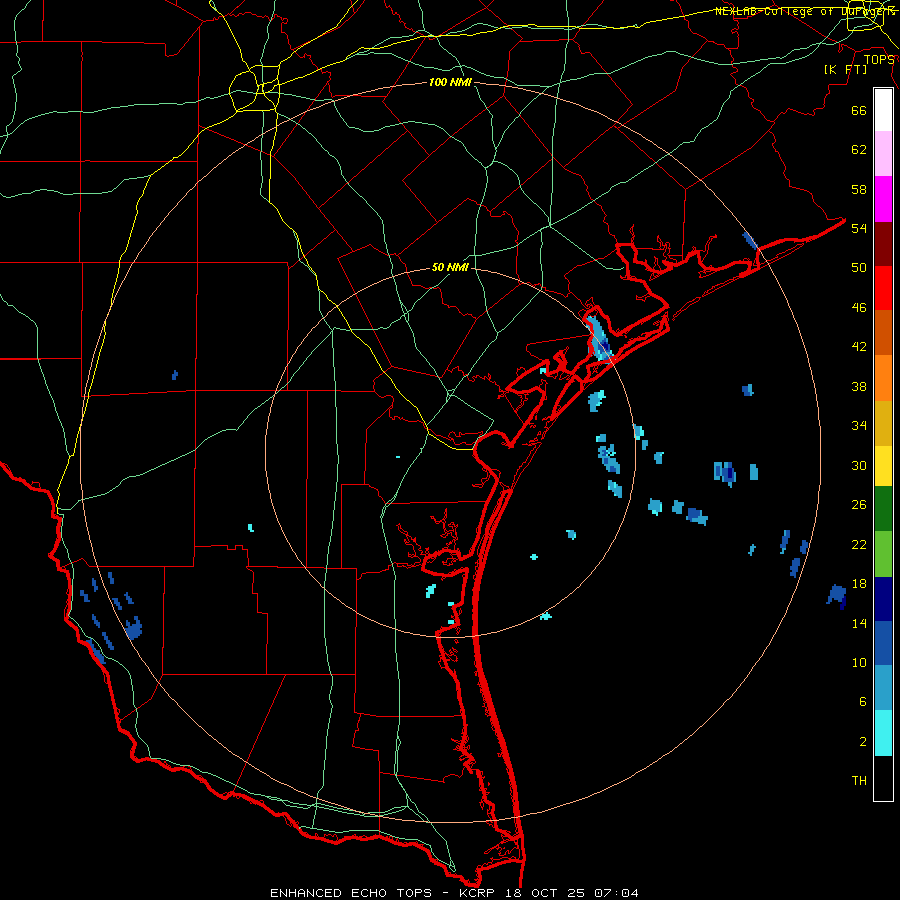The image size is (900, 900).
Task: Click the legend value '50'
Action: [x=859, y=267]
